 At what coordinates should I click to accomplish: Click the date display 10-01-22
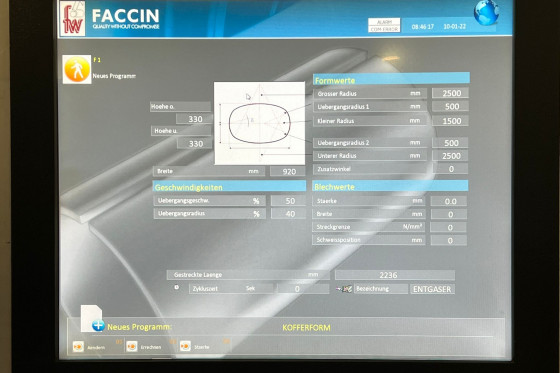(454, 26)
